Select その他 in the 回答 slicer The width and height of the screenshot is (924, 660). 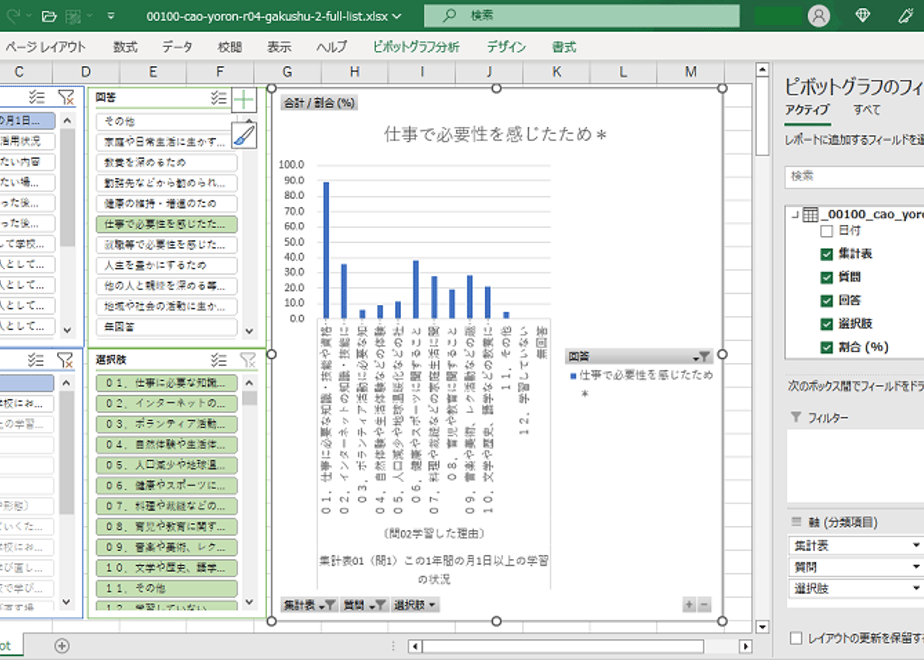(167, 121)
